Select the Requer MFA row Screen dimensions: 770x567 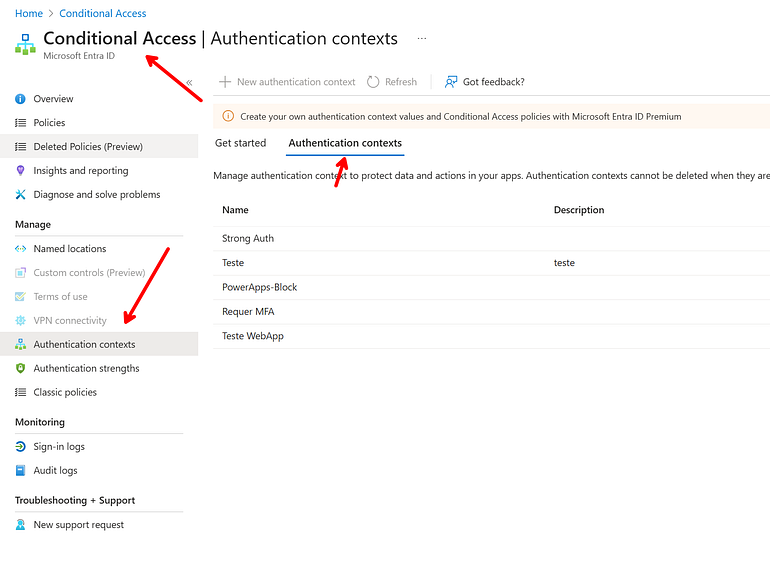coord(492,312)
